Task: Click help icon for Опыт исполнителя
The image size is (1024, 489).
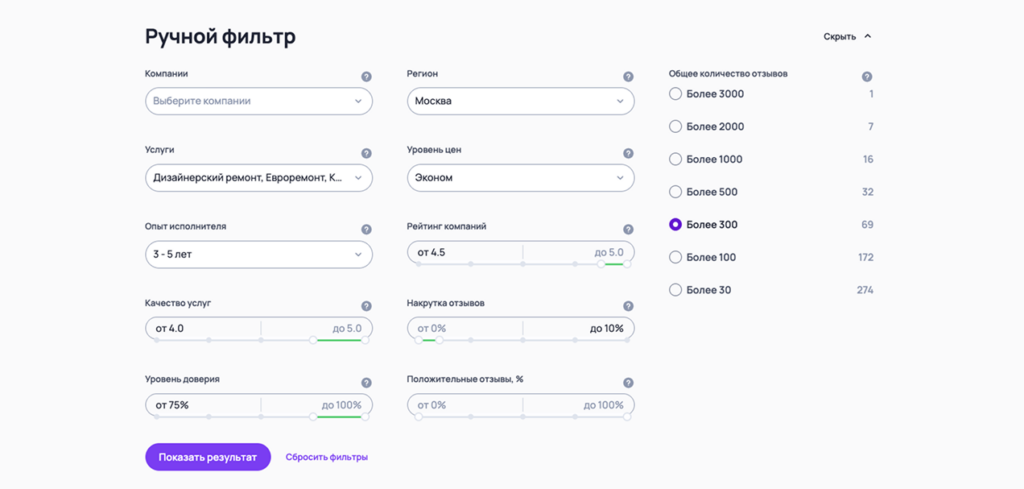Action: 366,229
